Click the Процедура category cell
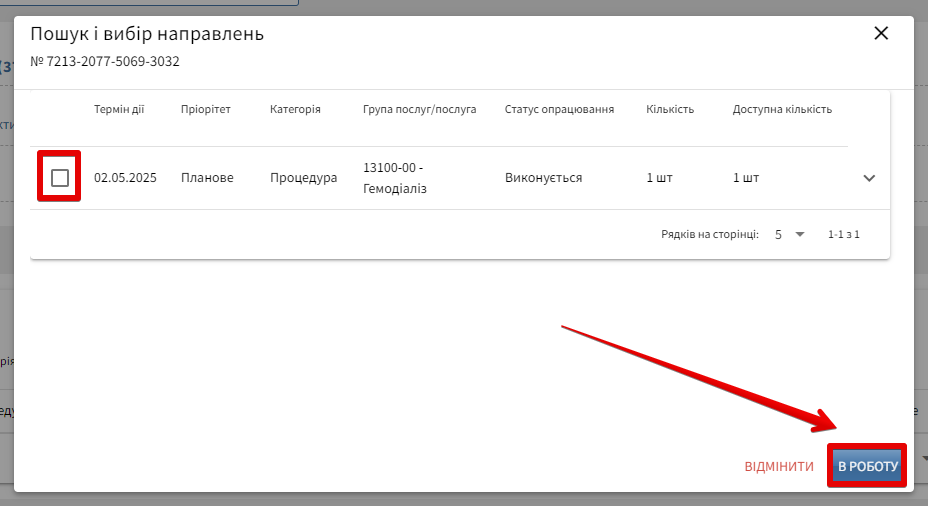Screen dimensions: 928x506 click(303, 178)
